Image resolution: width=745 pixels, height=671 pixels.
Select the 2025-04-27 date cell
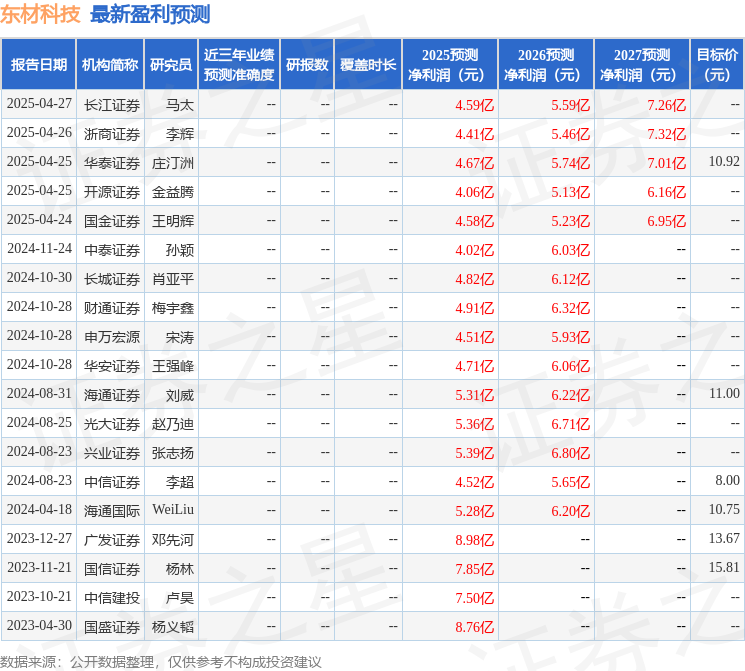pos(39,104)
